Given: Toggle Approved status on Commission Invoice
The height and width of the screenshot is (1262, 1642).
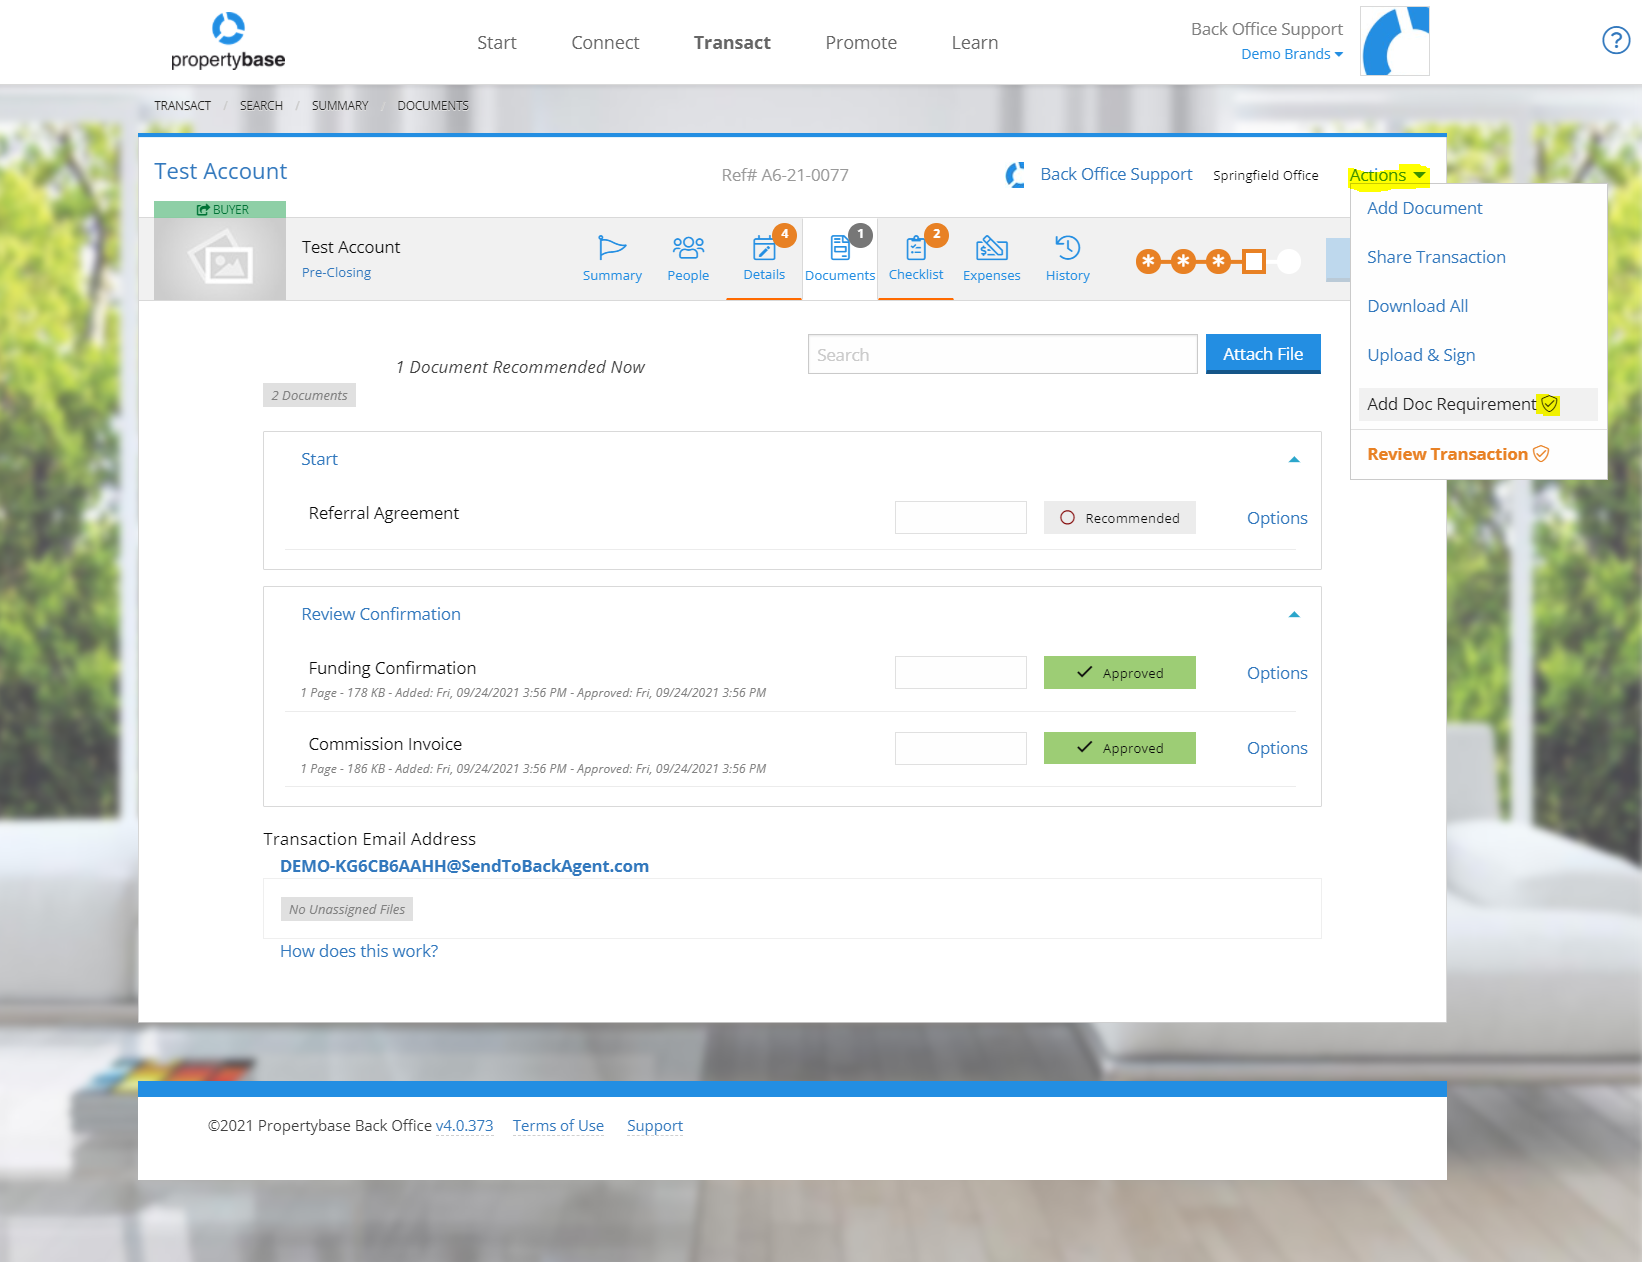Looking at the screenshot, I should [x=1119, y=747].
